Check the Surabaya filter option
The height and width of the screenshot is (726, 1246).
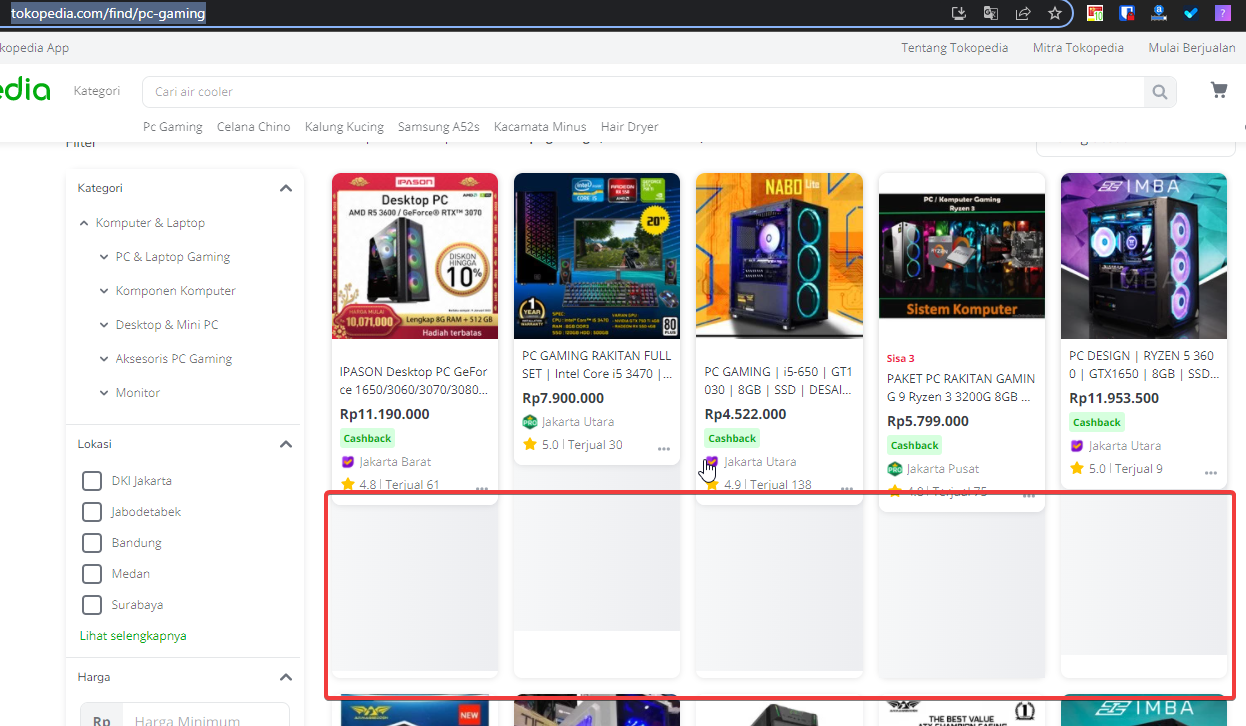tap(91, 604)
